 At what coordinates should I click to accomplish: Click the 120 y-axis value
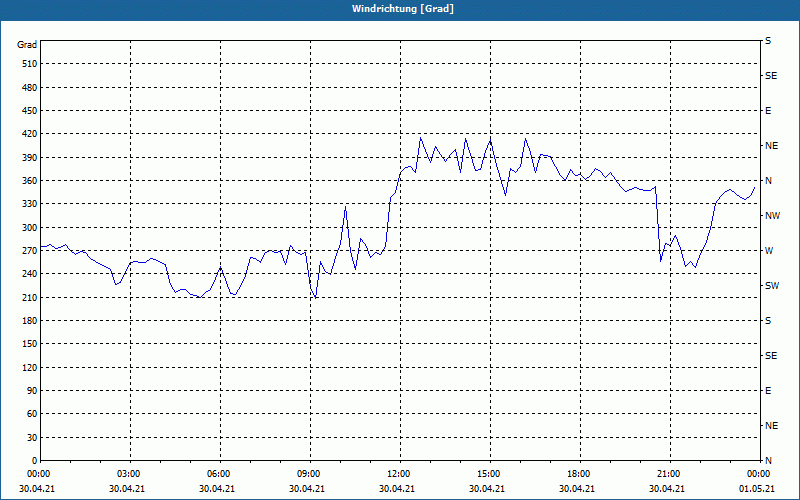[30, 367]
